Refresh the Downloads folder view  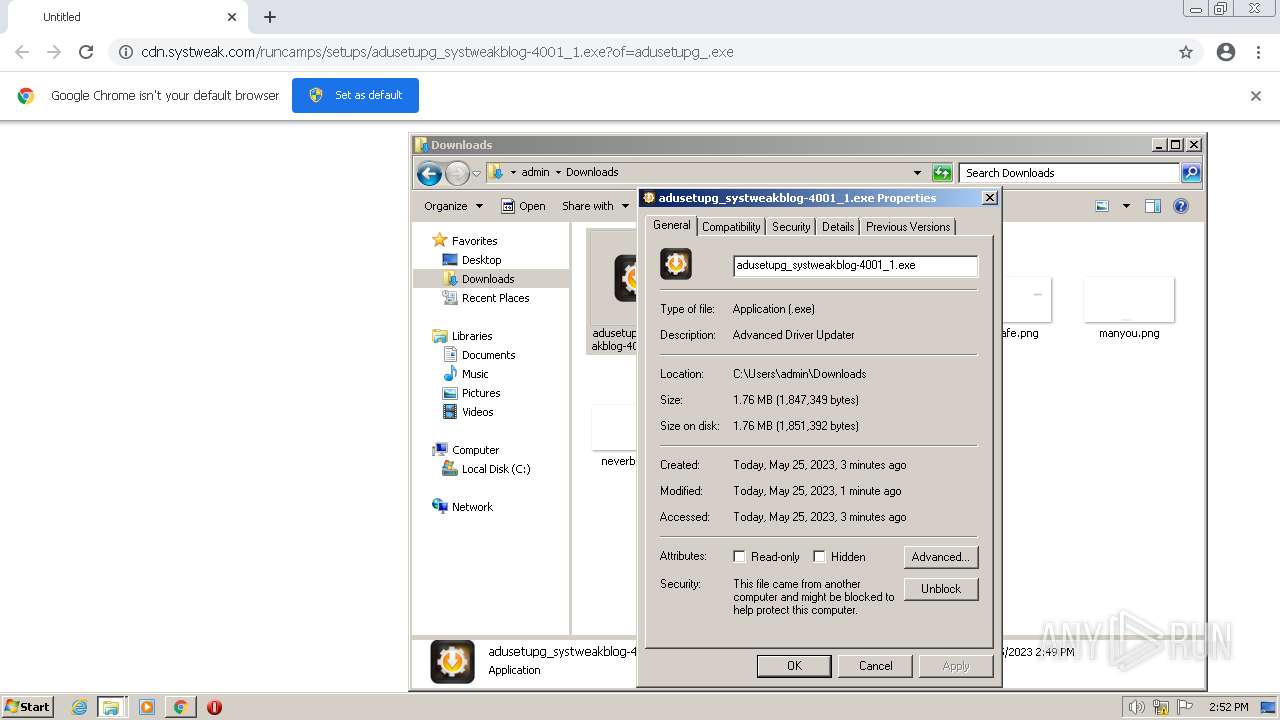pos(941,173)
